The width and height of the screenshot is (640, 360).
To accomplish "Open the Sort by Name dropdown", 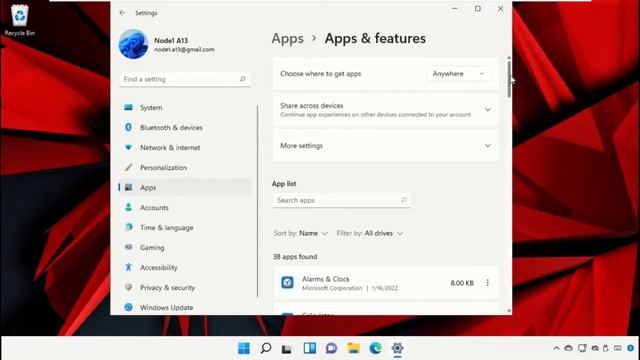I will (x=301, y=233).
